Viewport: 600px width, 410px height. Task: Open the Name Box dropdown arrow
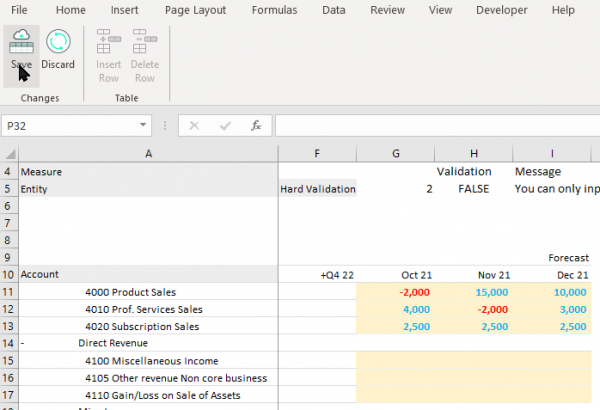point(143,126)
